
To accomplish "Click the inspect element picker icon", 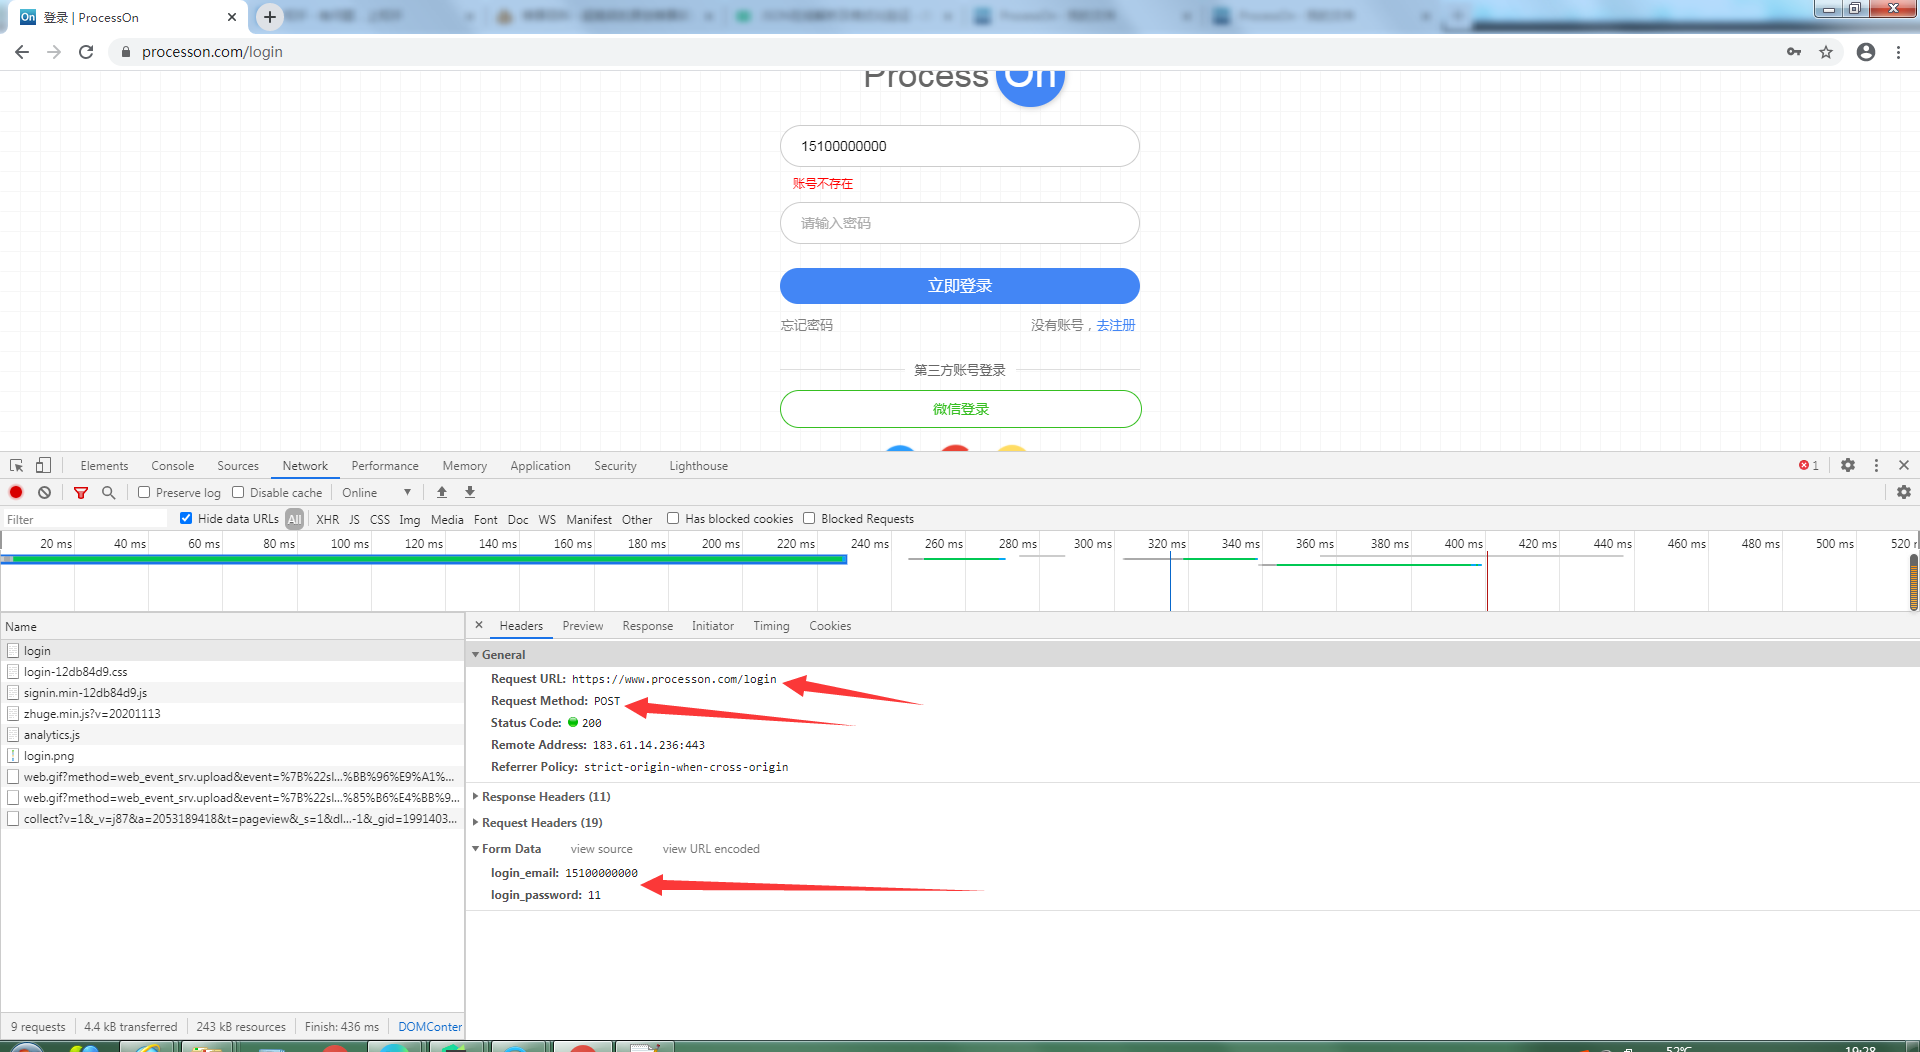I will point(16,466).
